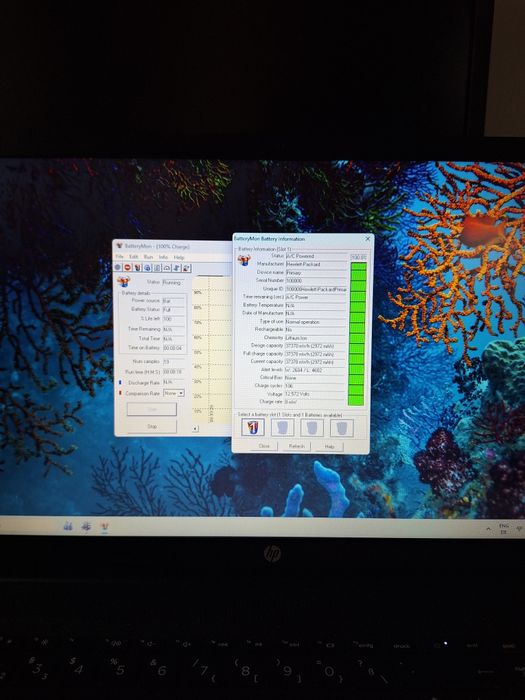Click the red stop toolbar icon in BatteryMon

[x=128, y=267]
